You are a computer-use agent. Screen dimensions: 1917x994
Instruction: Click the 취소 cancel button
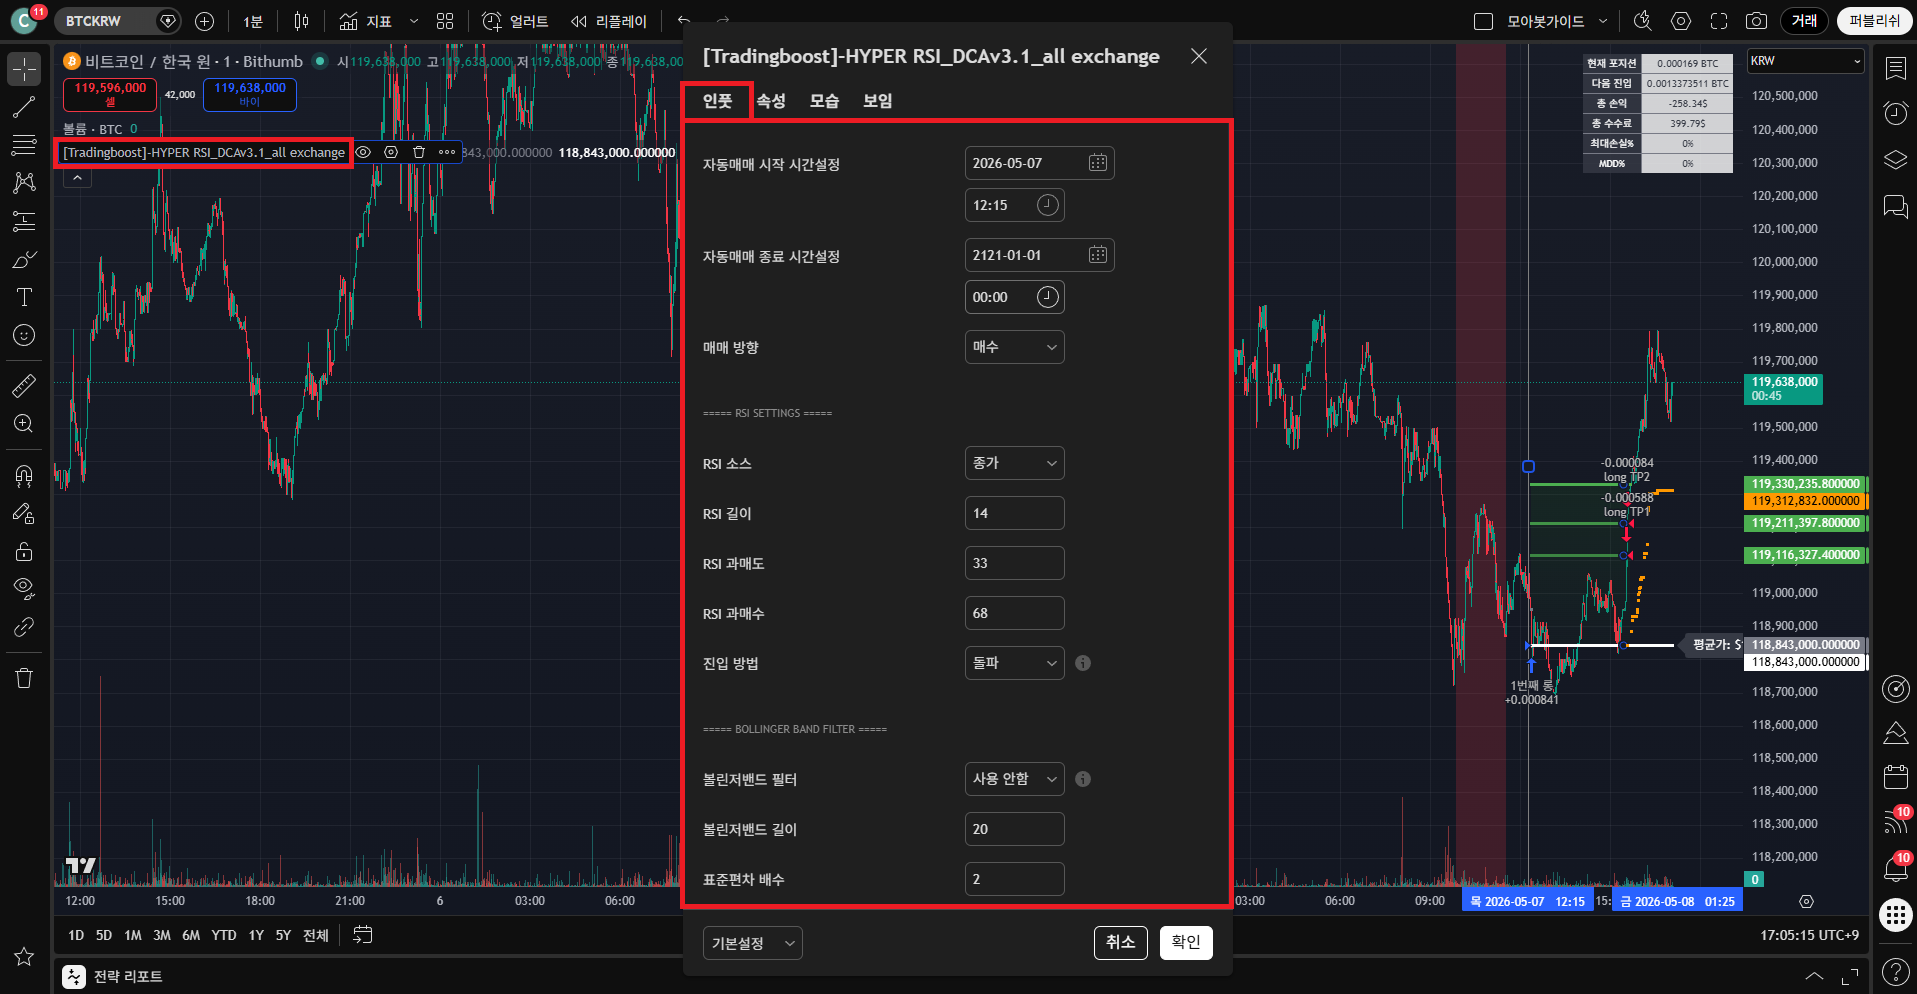[1120, 942]
